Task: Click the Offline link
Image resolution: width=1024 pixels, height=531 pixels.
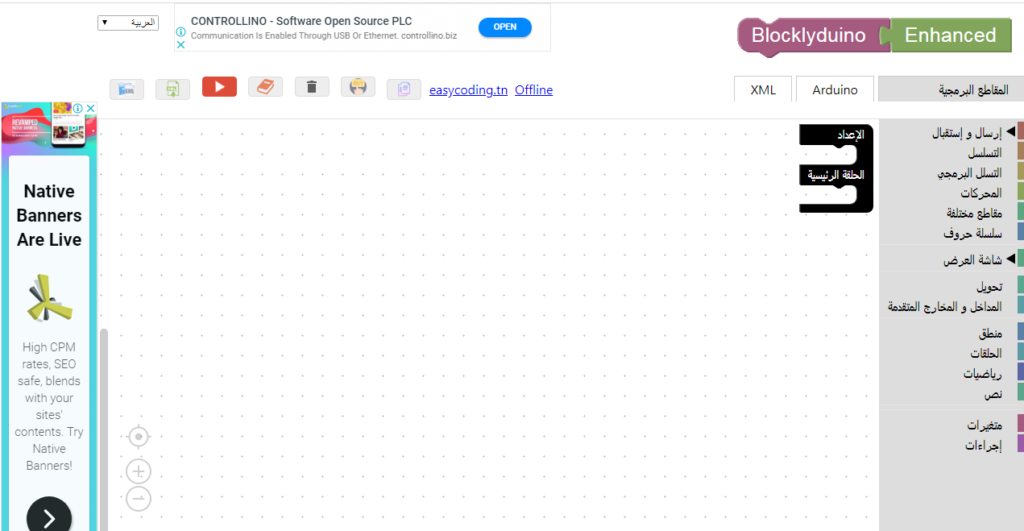Action: click(x=533, y=90)
